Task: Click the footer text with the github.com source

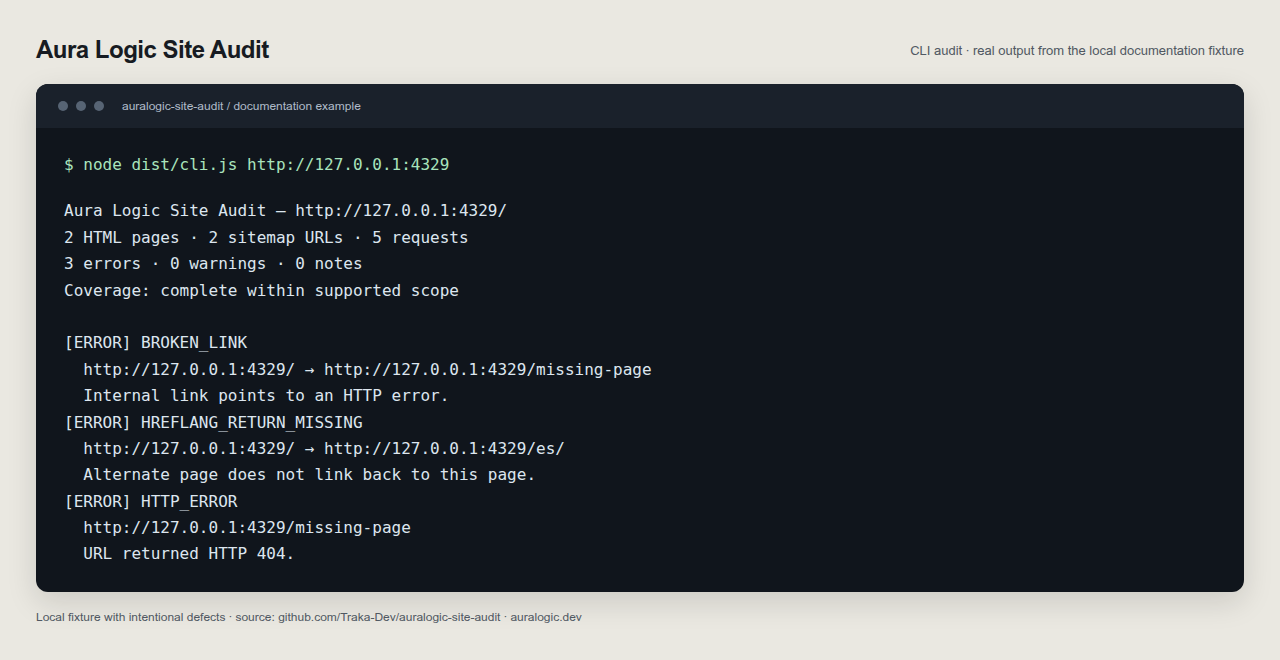Action: pos(309,617)
